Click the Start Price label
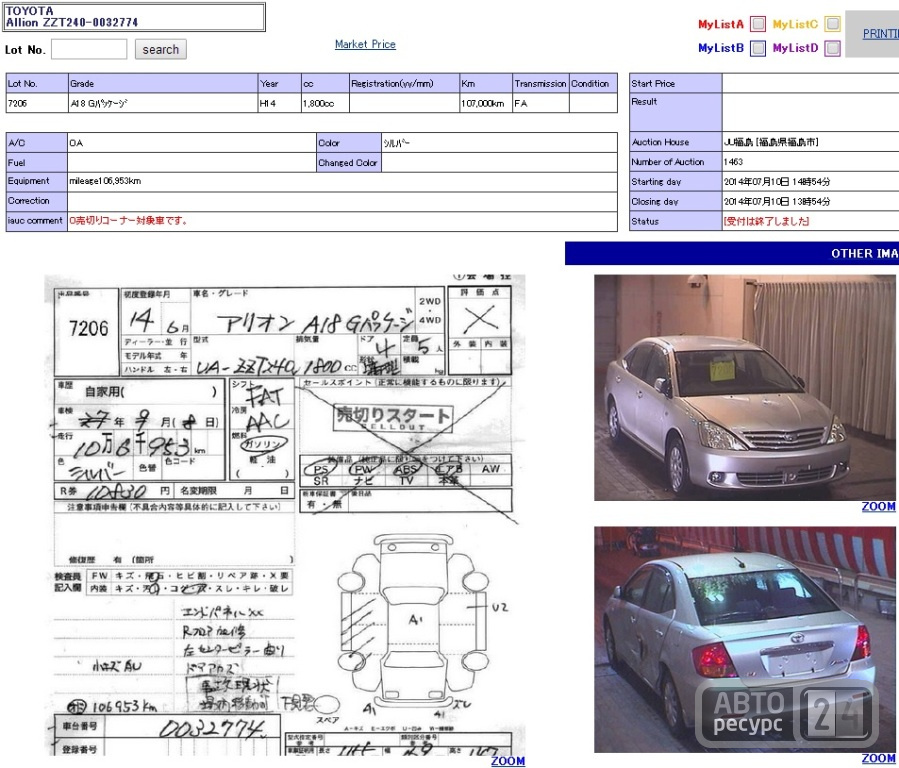The image size is (899, 768). pyautogui.click(x=675, y=83)
